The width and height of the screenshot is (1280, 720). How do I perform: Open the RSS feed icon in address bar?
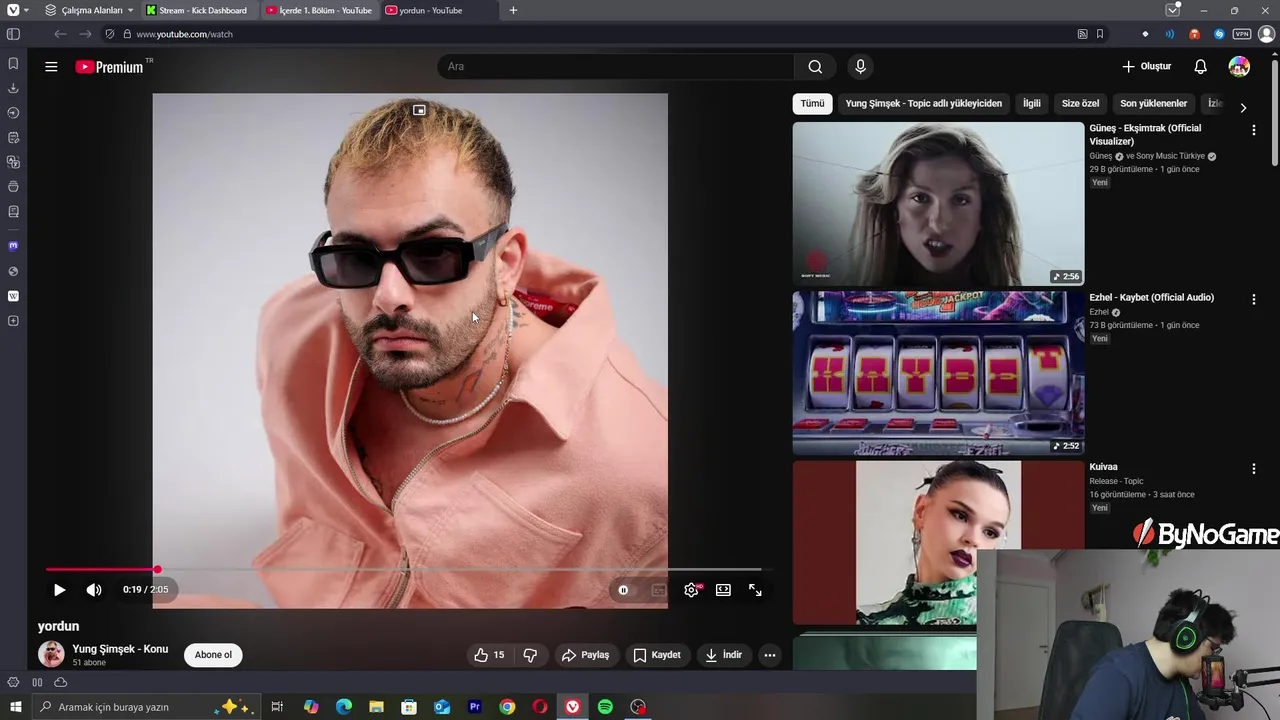(x=1082, y=34)
